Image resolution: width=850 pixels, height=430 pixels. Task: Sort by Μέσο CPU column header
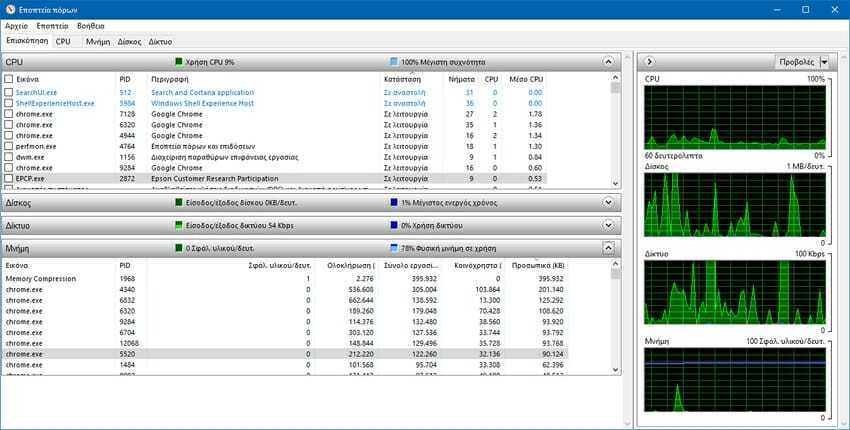(x=526, y=79)
